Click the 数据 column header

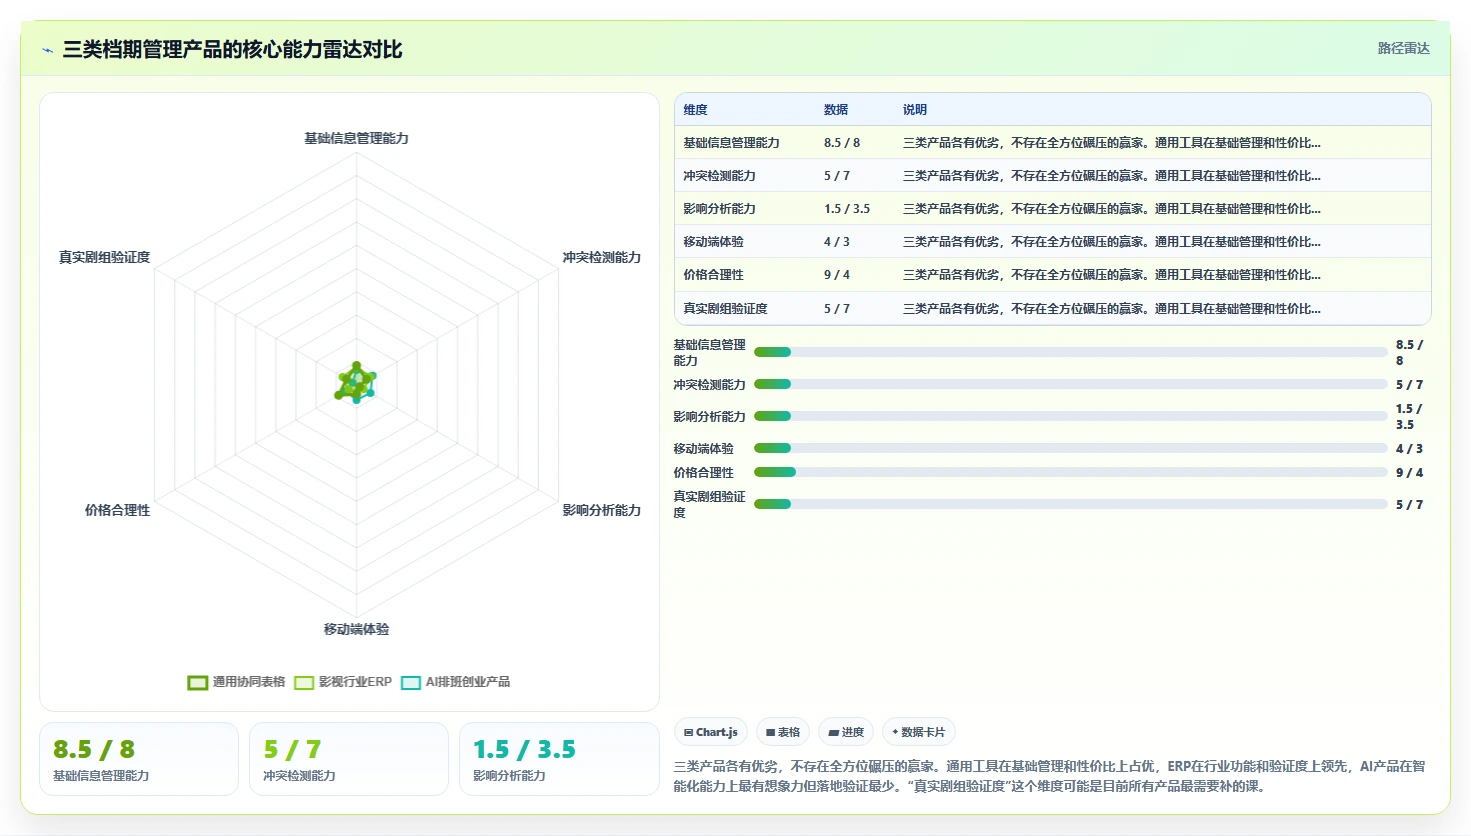click(836, 110)
